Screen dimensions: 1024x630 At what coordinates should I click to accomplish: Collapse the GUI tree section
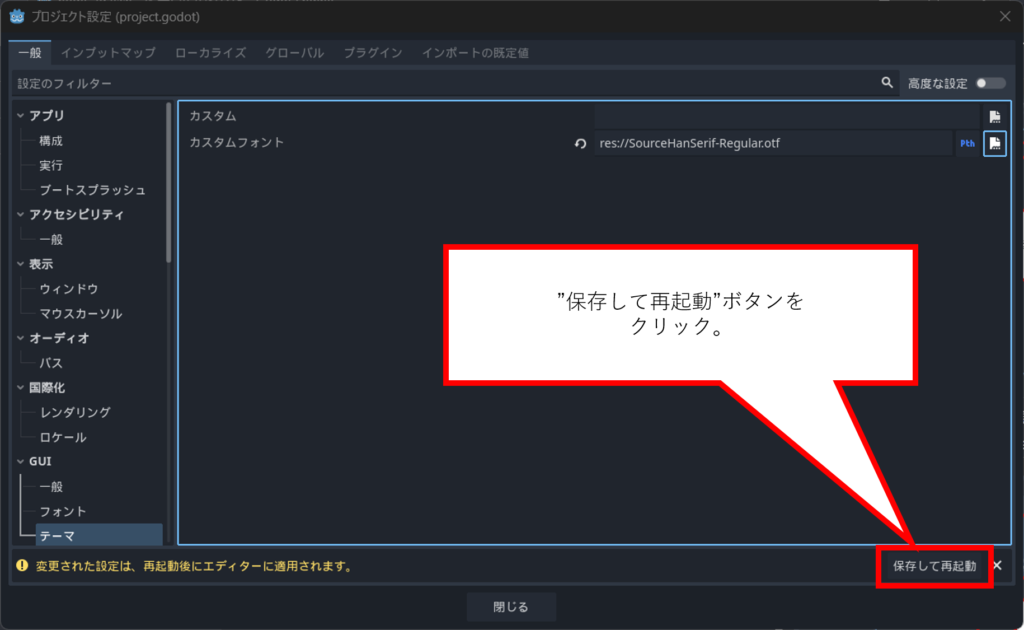(21, 462)
